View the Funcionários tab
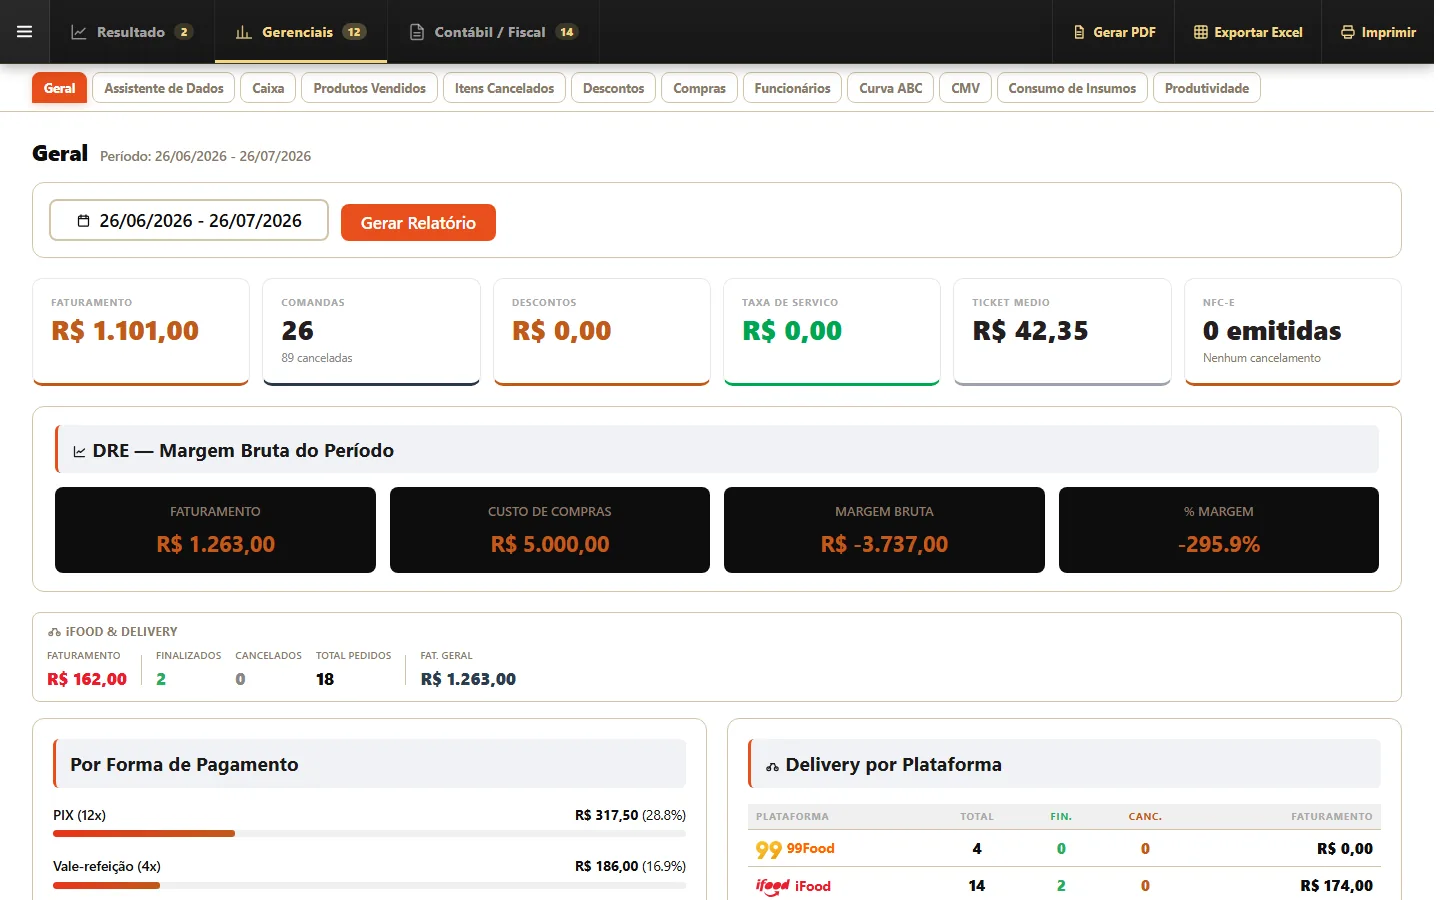1440x900 pixels. (792, 88)
